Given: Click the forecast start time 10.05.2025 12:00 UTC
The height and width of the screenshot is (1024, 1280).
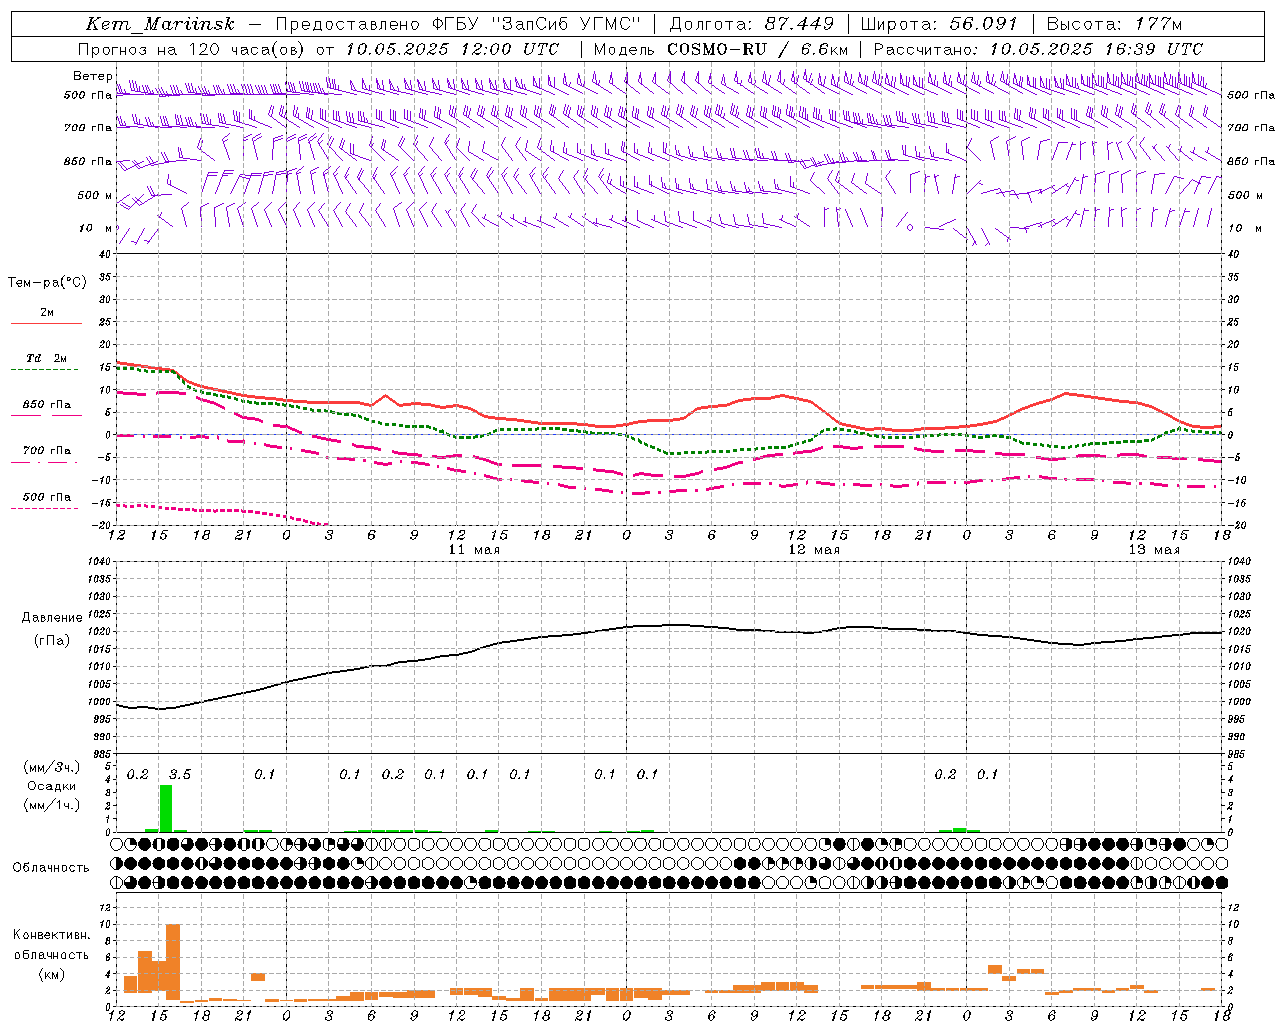Looking at the screenshot, I should tap(452, 49).
